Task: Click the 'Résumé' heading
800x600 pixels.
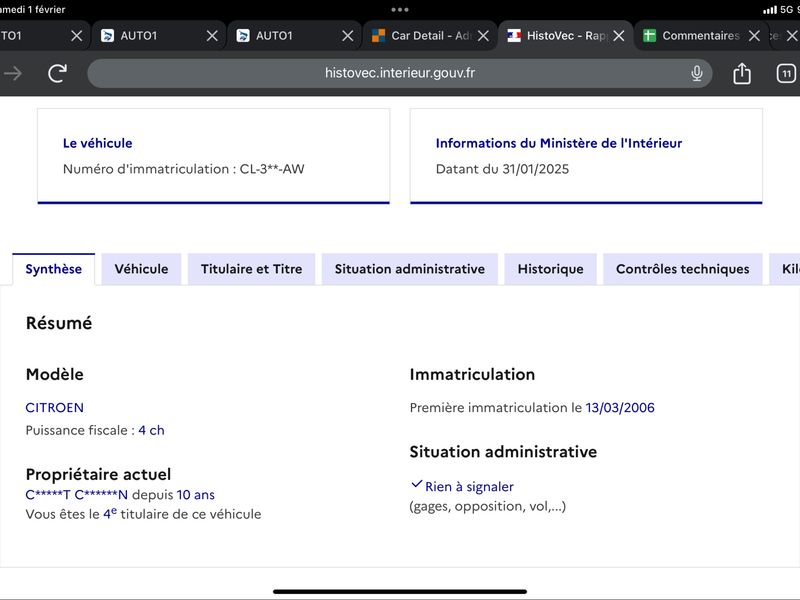Action: point(59,323)
